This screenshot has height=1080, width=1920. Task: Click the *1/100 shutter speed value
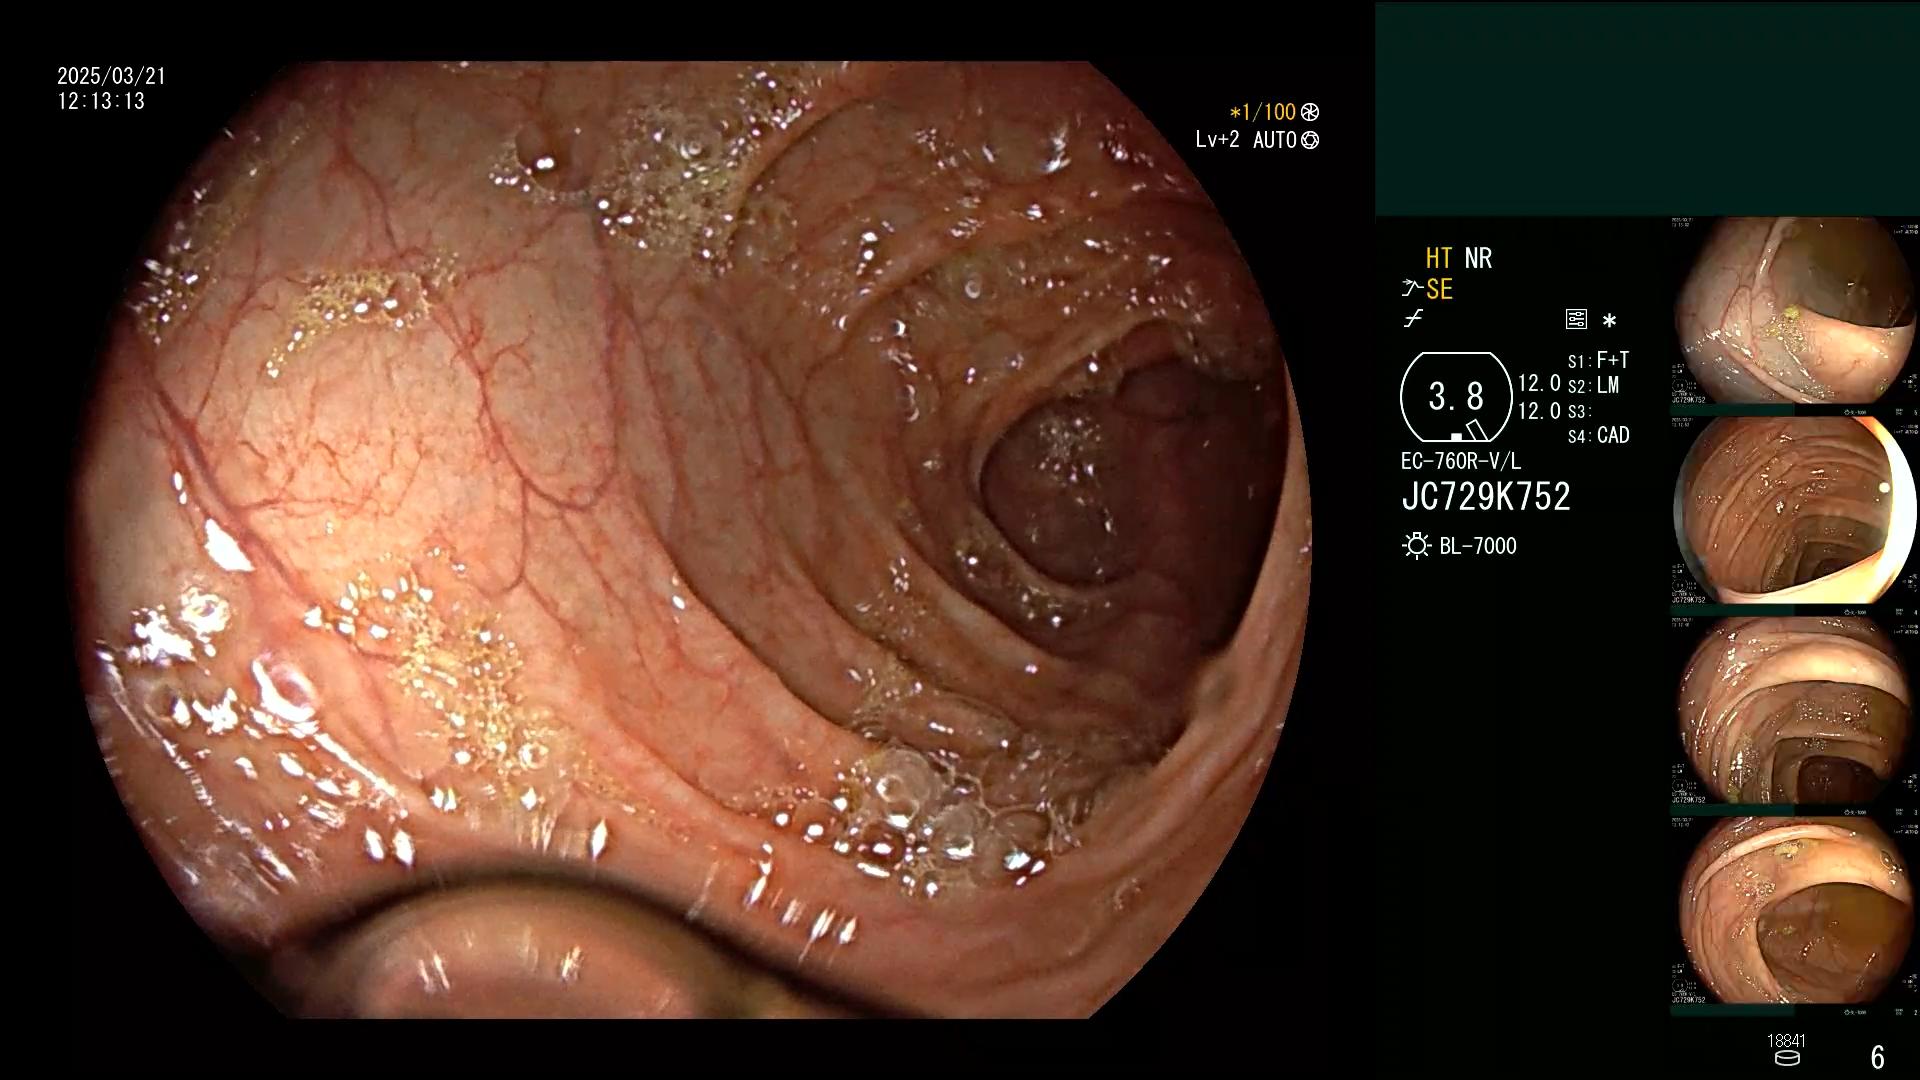click(x=1262, y=112)
